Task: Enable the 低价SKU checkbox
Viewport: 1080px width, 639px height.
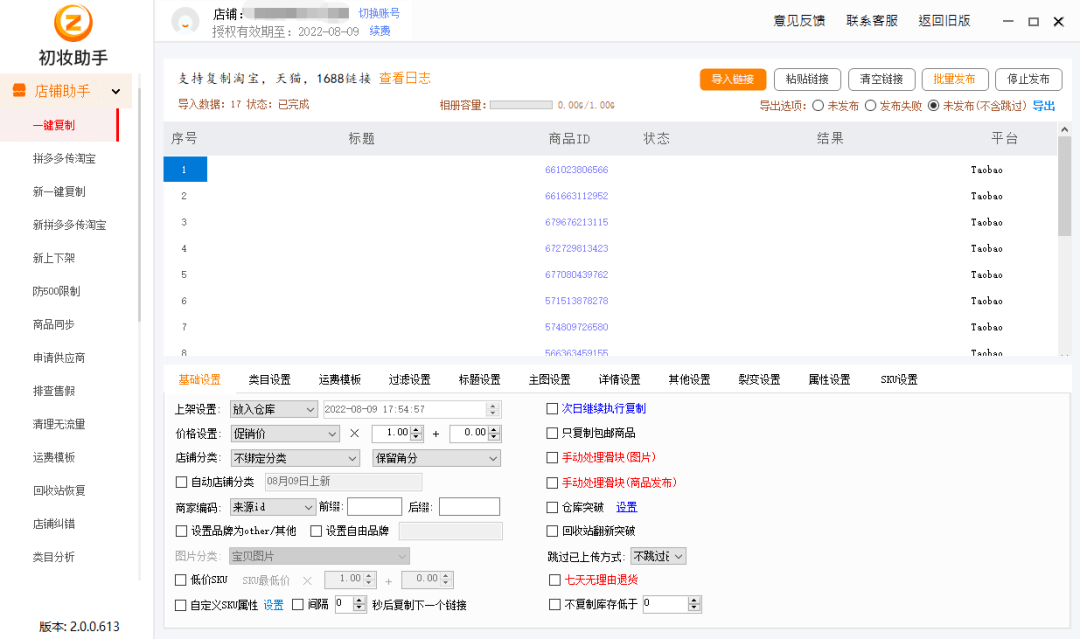Action: click(180, 580)
